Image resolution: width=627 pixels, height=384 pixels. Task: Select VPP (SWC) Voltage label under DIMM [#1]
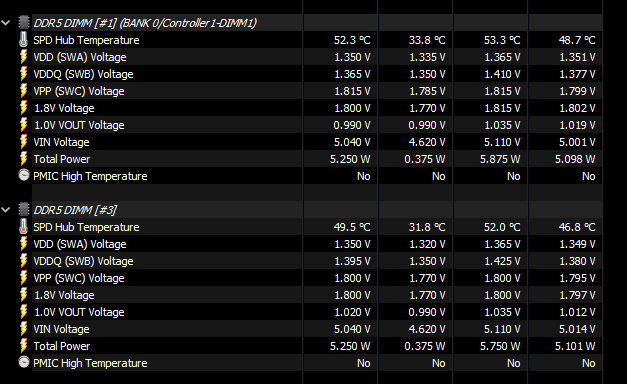(79, 91)
